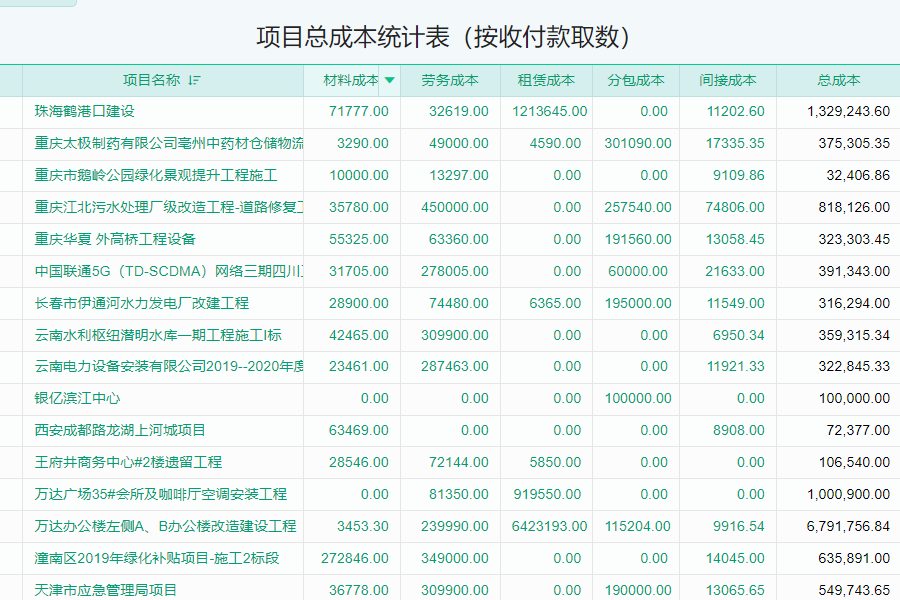The height and width of the screenshot is (600, 900).
Task: Click the 分包成本 column header
Action: [x=635, y=80]
